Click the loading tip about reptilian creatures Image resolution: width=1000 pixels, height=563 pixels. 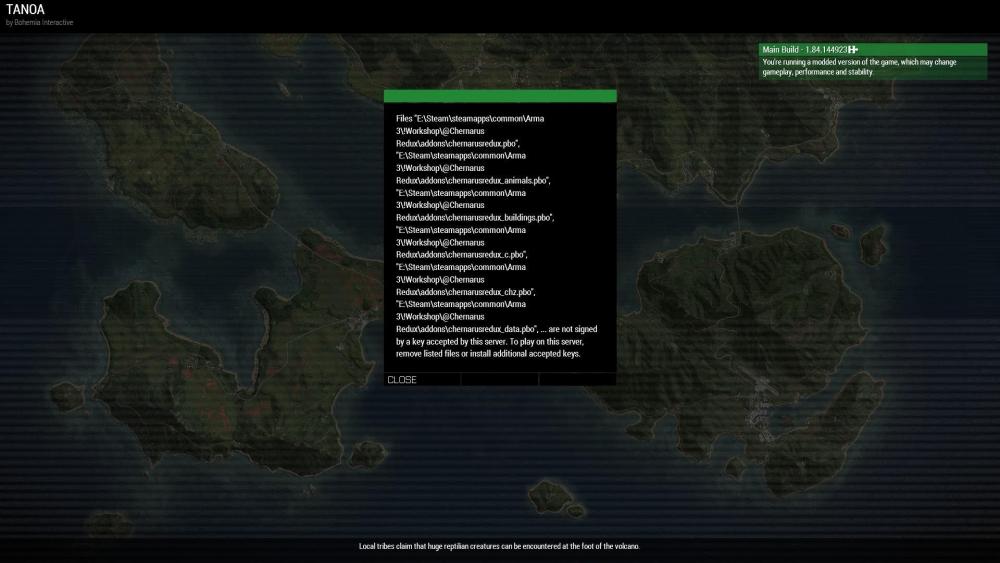(x=499, y=546)
